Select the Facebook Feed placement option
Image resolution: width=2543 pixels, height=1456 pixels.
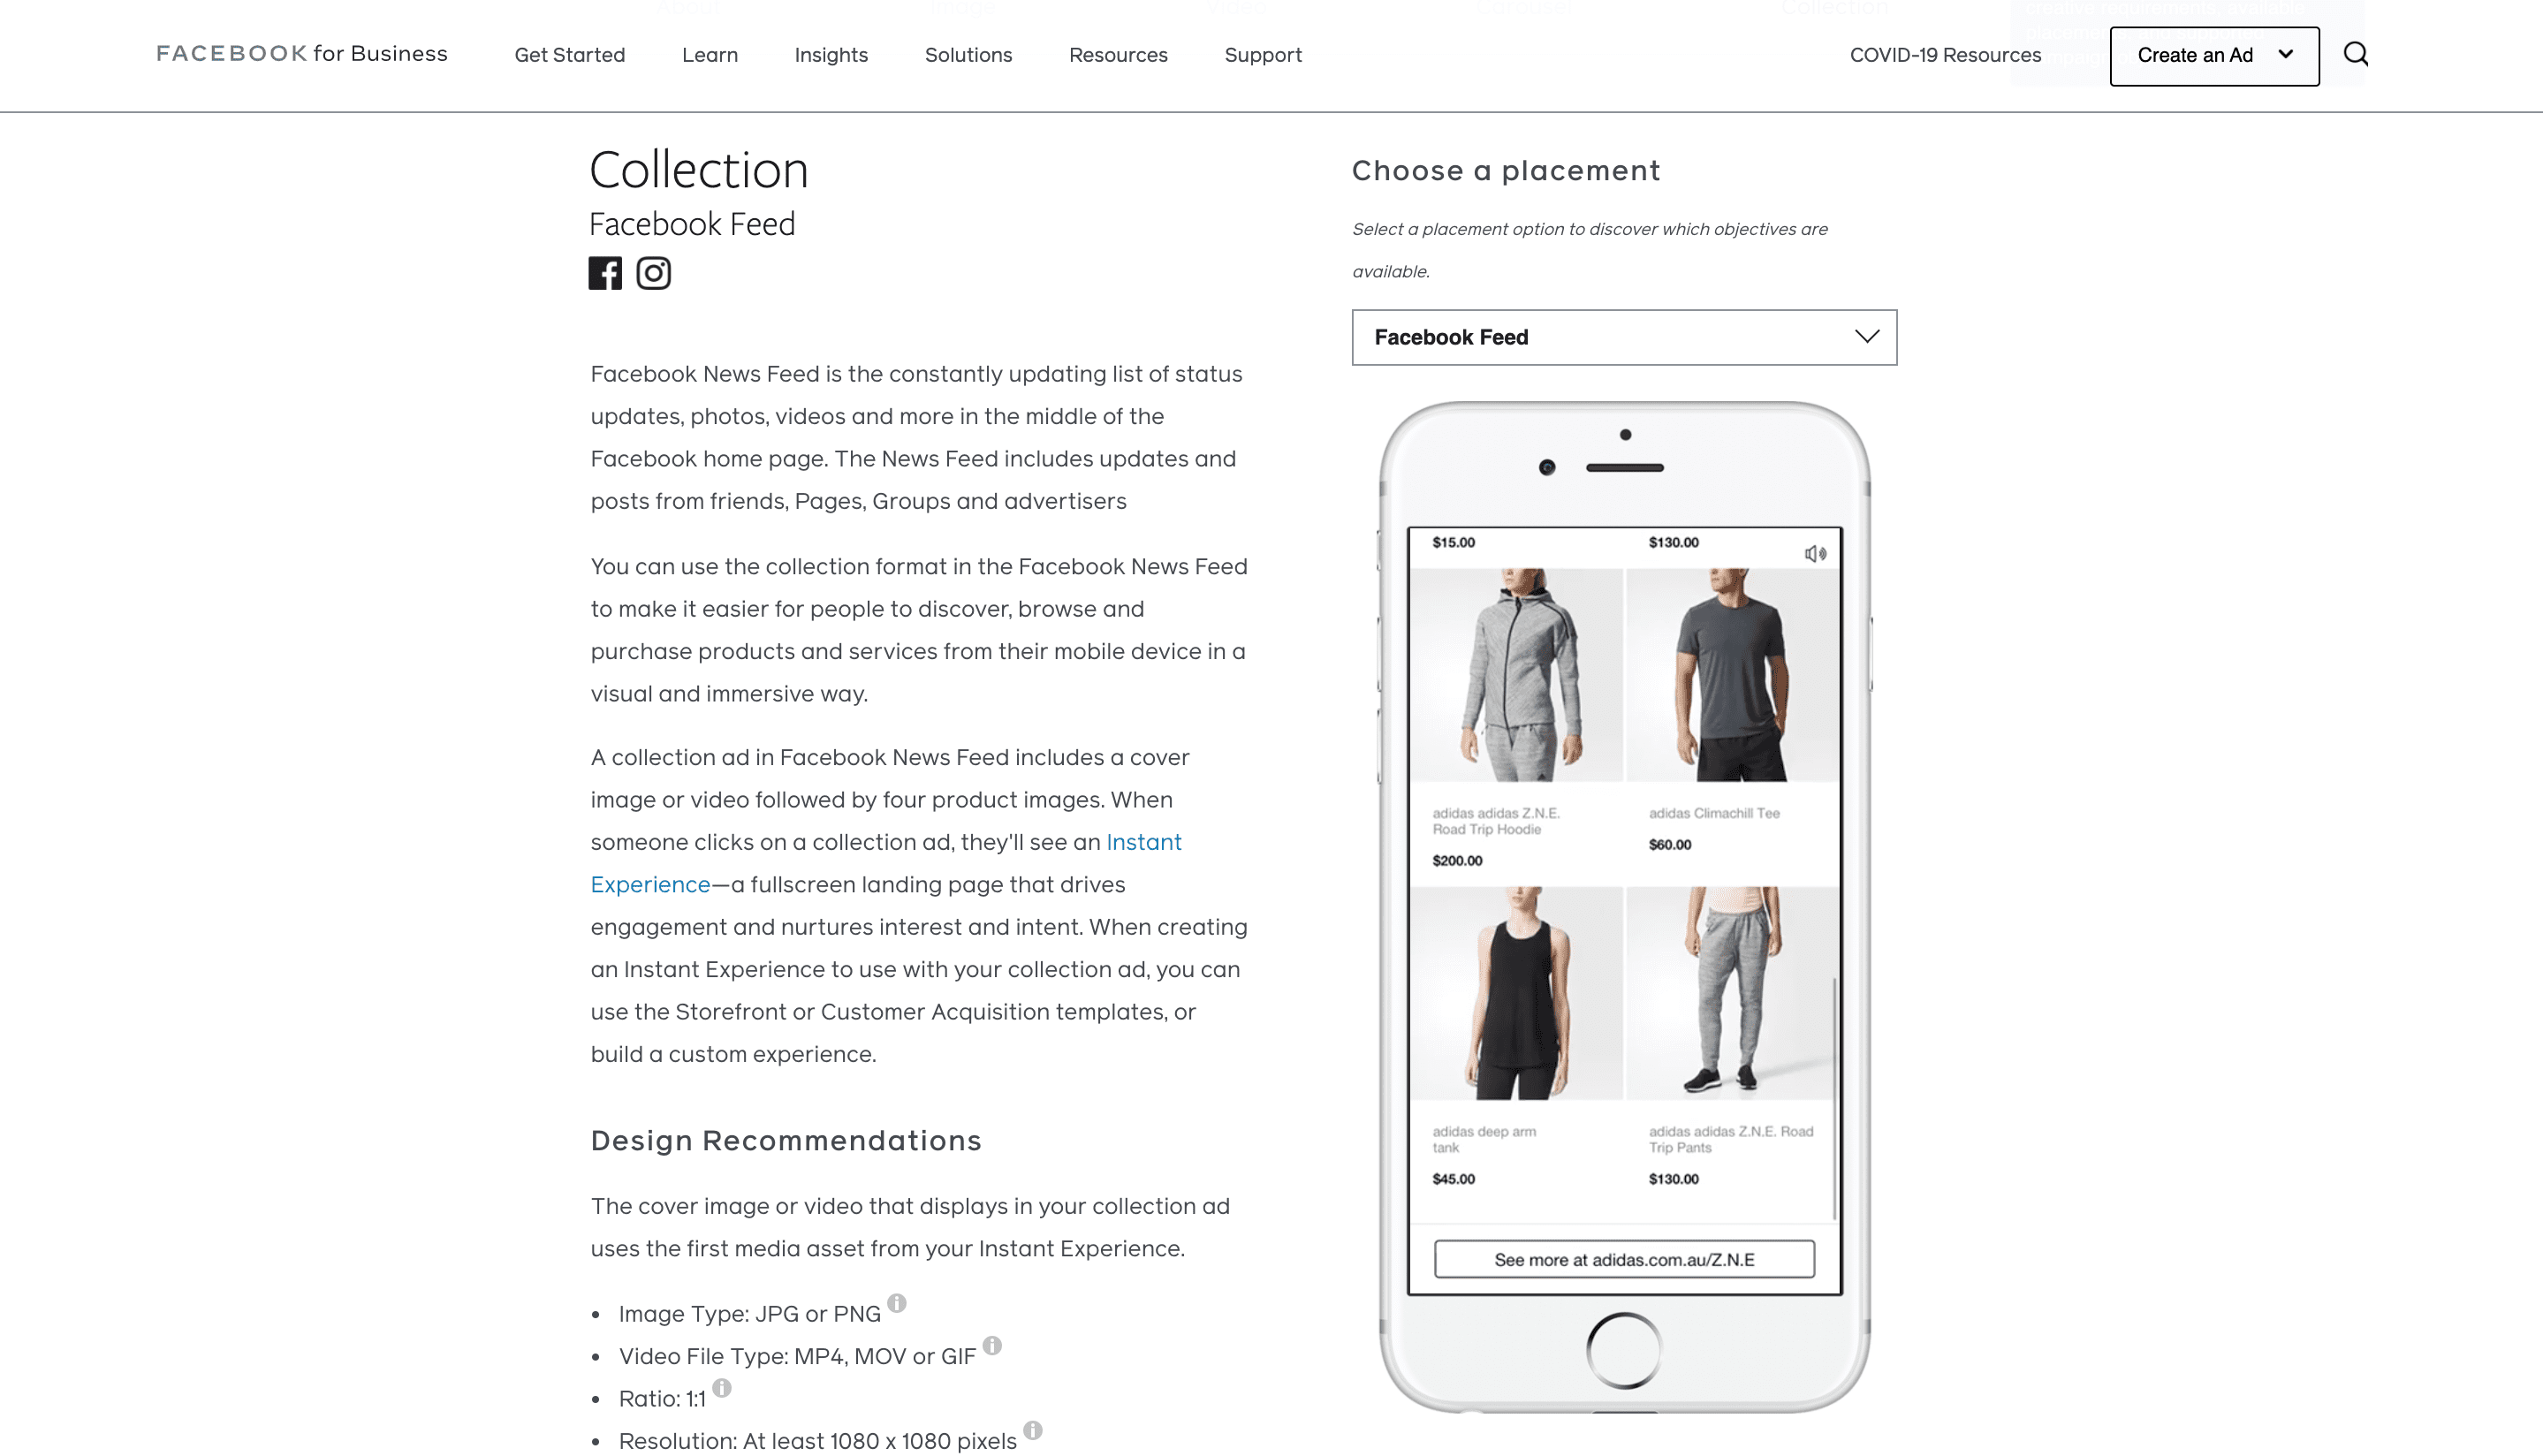(1624, 335)
